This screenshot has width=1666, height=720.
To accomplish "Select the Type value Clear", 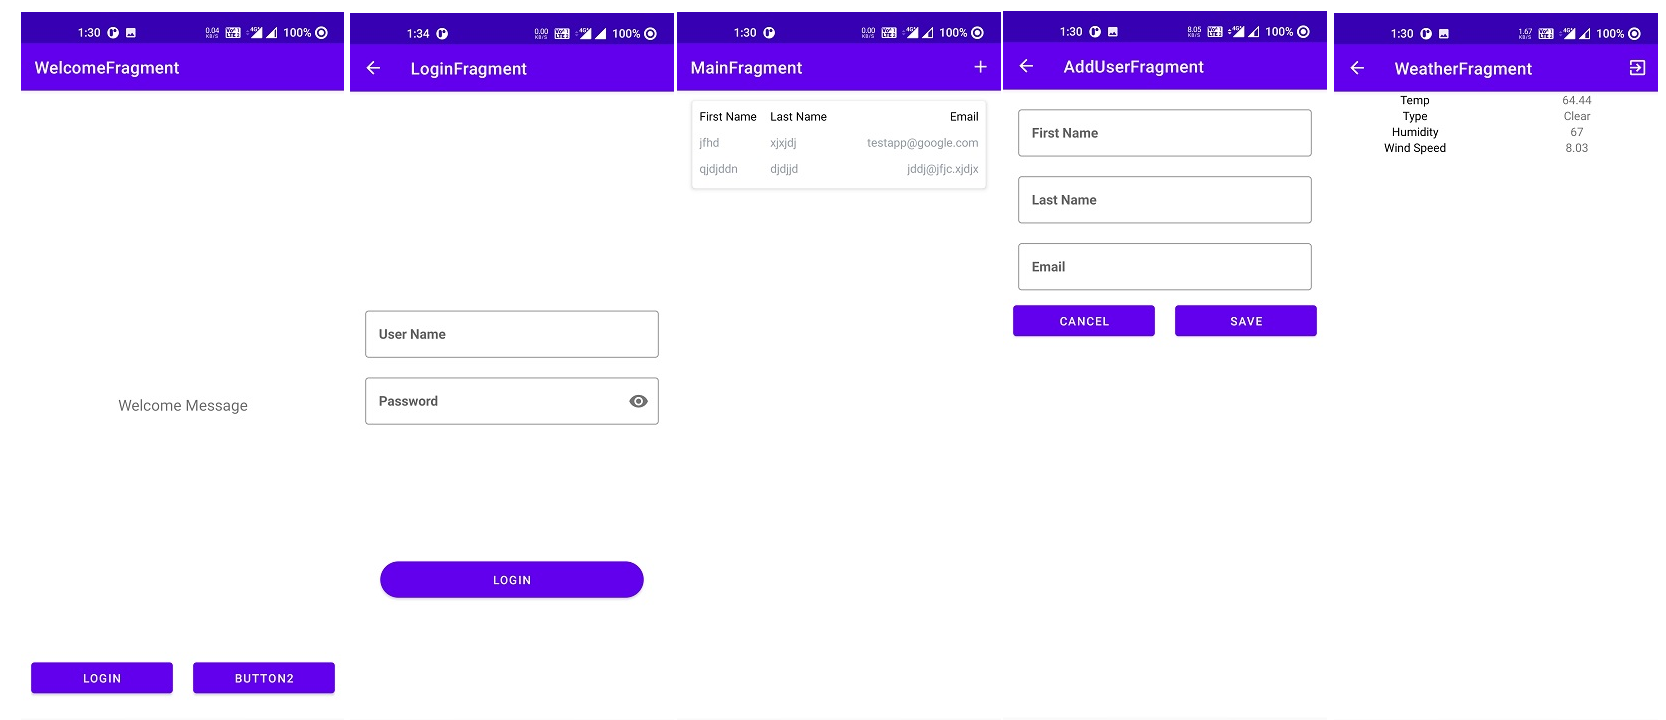I will tap(1577, 116).
